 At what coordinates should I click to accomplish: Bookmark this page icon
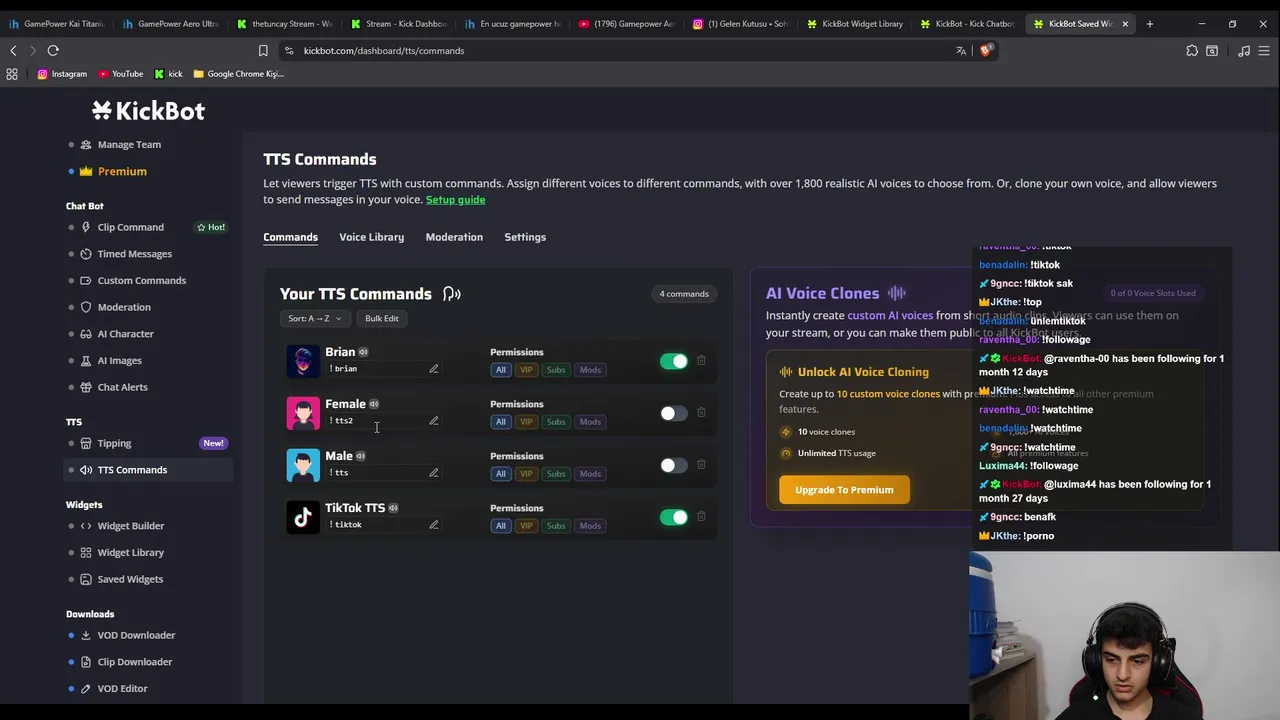tap(263, 50)
